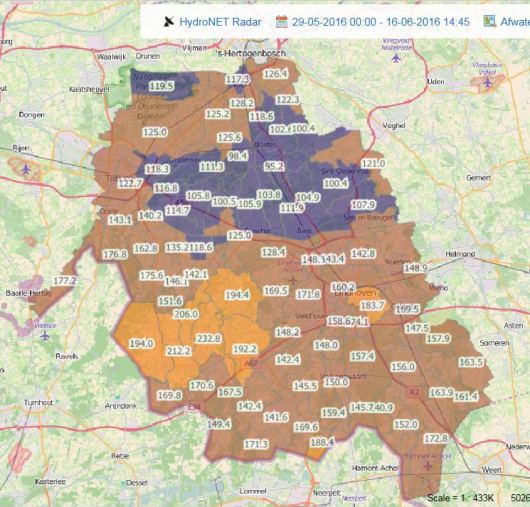Viewport: 530px width, 507px height.
Task: Click the 147.5 value label
Action: pos(417,328)
